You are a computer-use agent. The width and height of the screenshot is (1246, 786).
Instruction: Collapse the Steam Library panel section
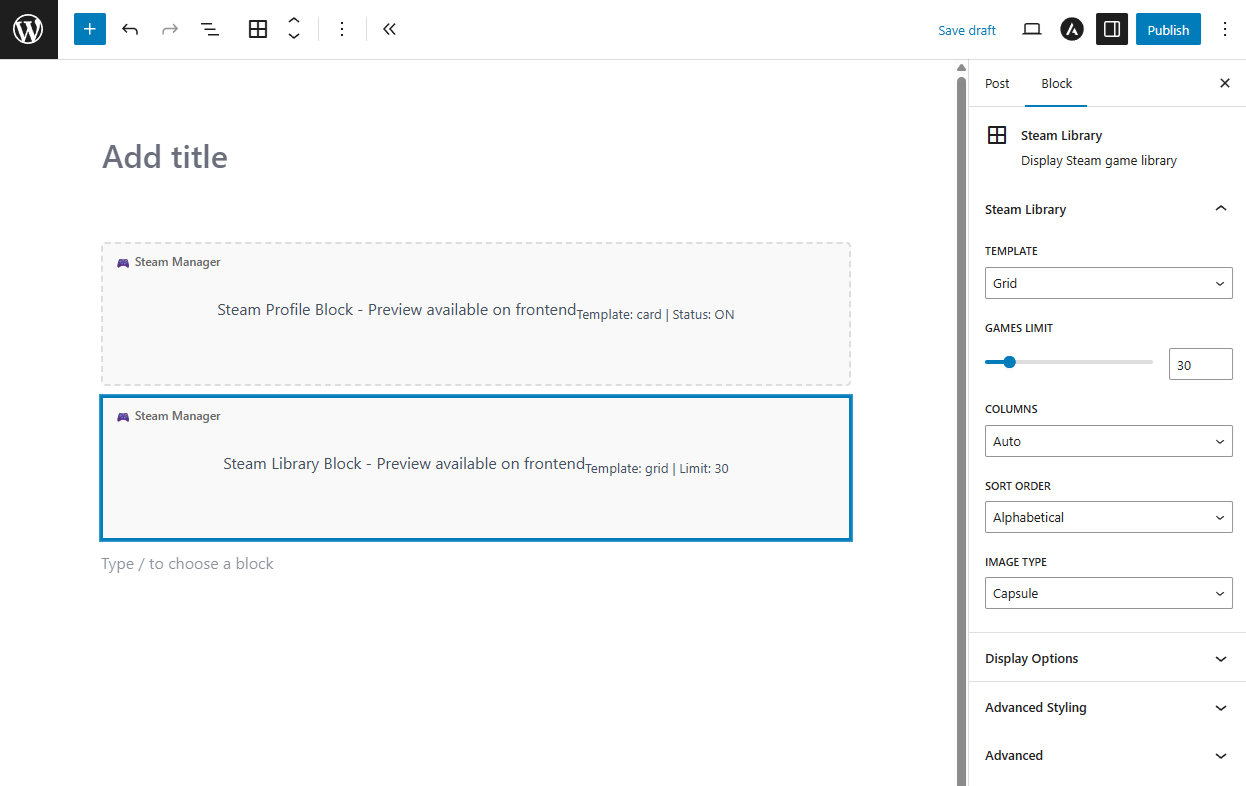(x=1220, y=209)
